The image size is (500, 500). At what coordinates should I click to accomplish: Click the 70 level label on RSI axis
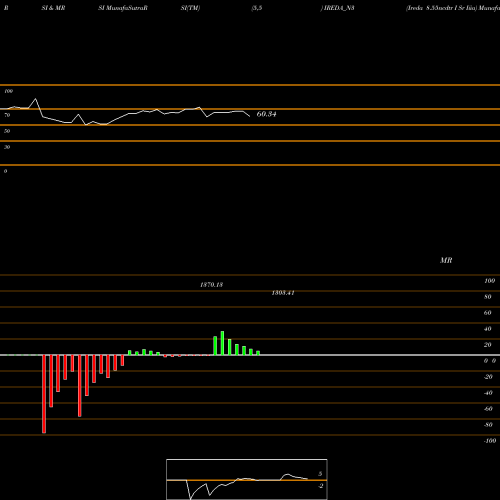pyautogui.click(x=7, y=115)
